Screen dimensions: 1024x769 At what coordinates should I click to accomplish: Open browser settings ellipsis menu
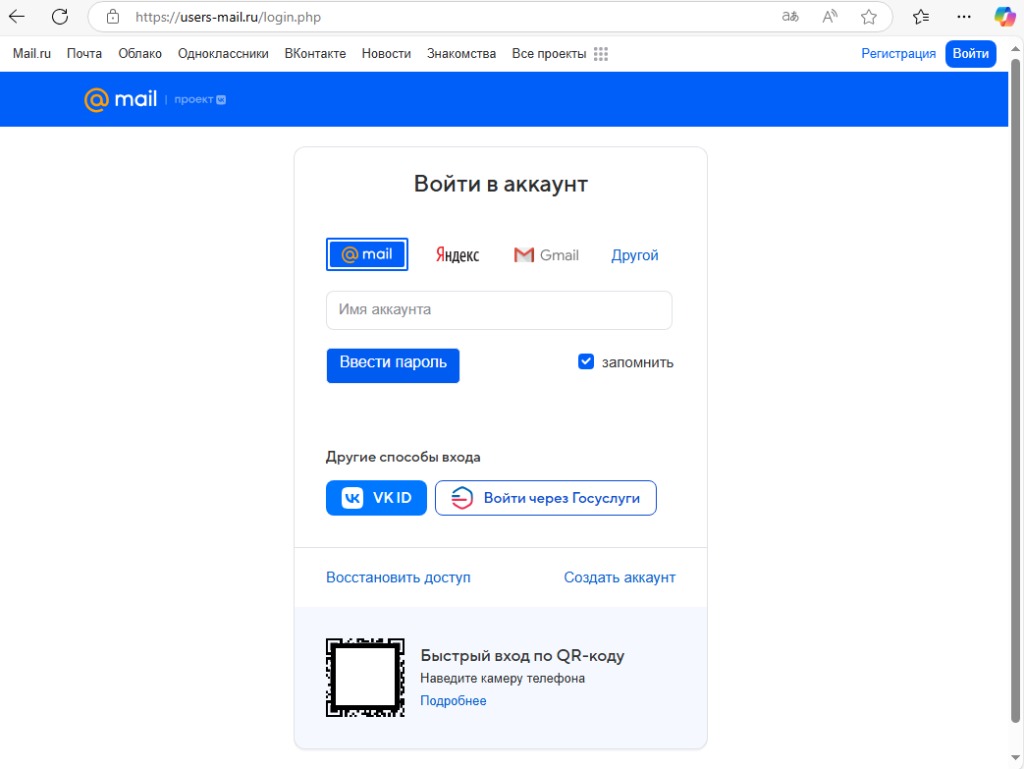(964, 17)
